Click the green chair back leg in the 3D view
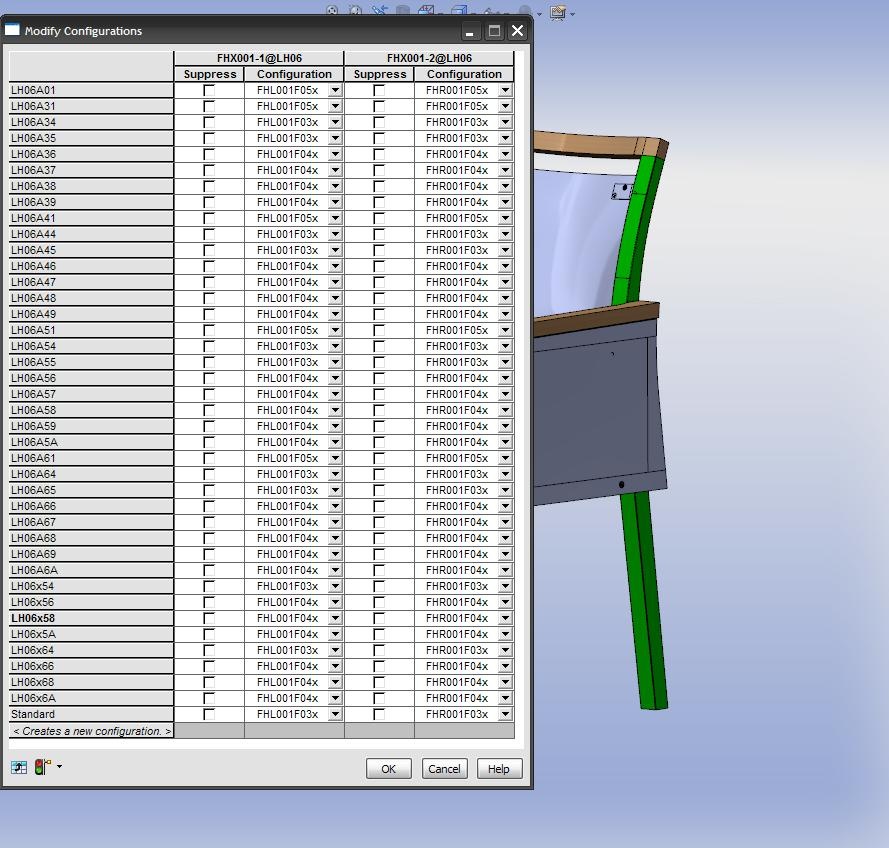Image resolution: width=889 pixels, height=848 pixels. [646, 601]
